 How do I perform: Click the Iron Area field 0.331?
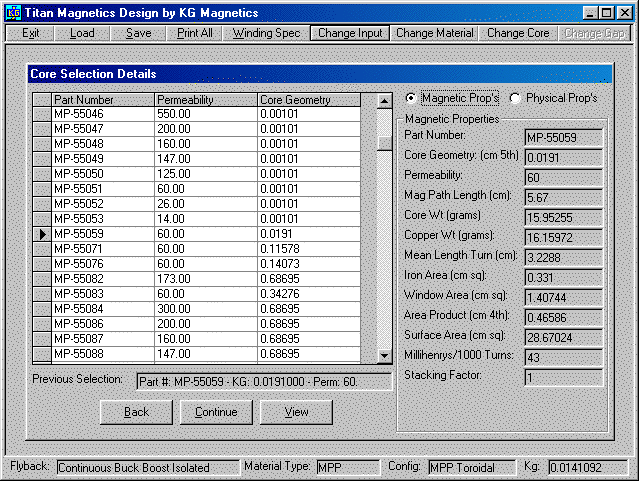pyautogui.click(x=564, y=278)
